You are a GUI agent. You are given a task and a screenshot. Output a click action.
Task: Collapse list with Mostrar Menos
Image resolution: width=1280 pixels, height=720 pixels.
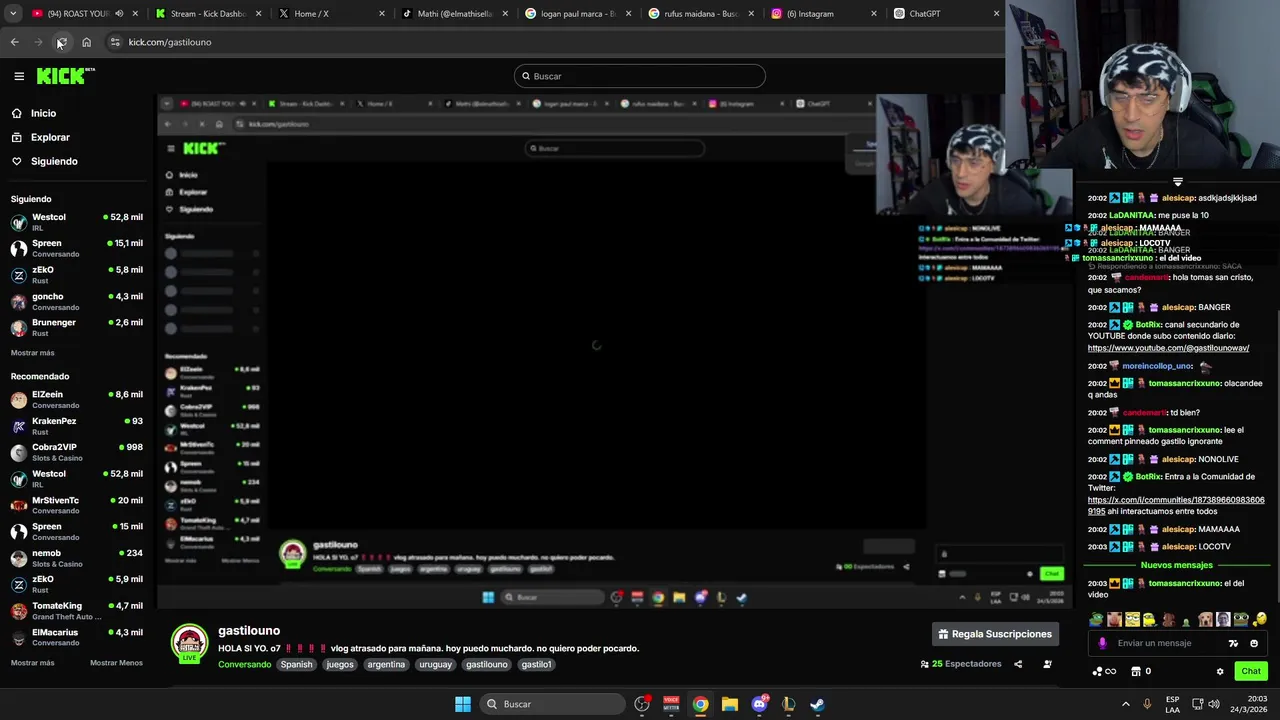click(116, 663)
